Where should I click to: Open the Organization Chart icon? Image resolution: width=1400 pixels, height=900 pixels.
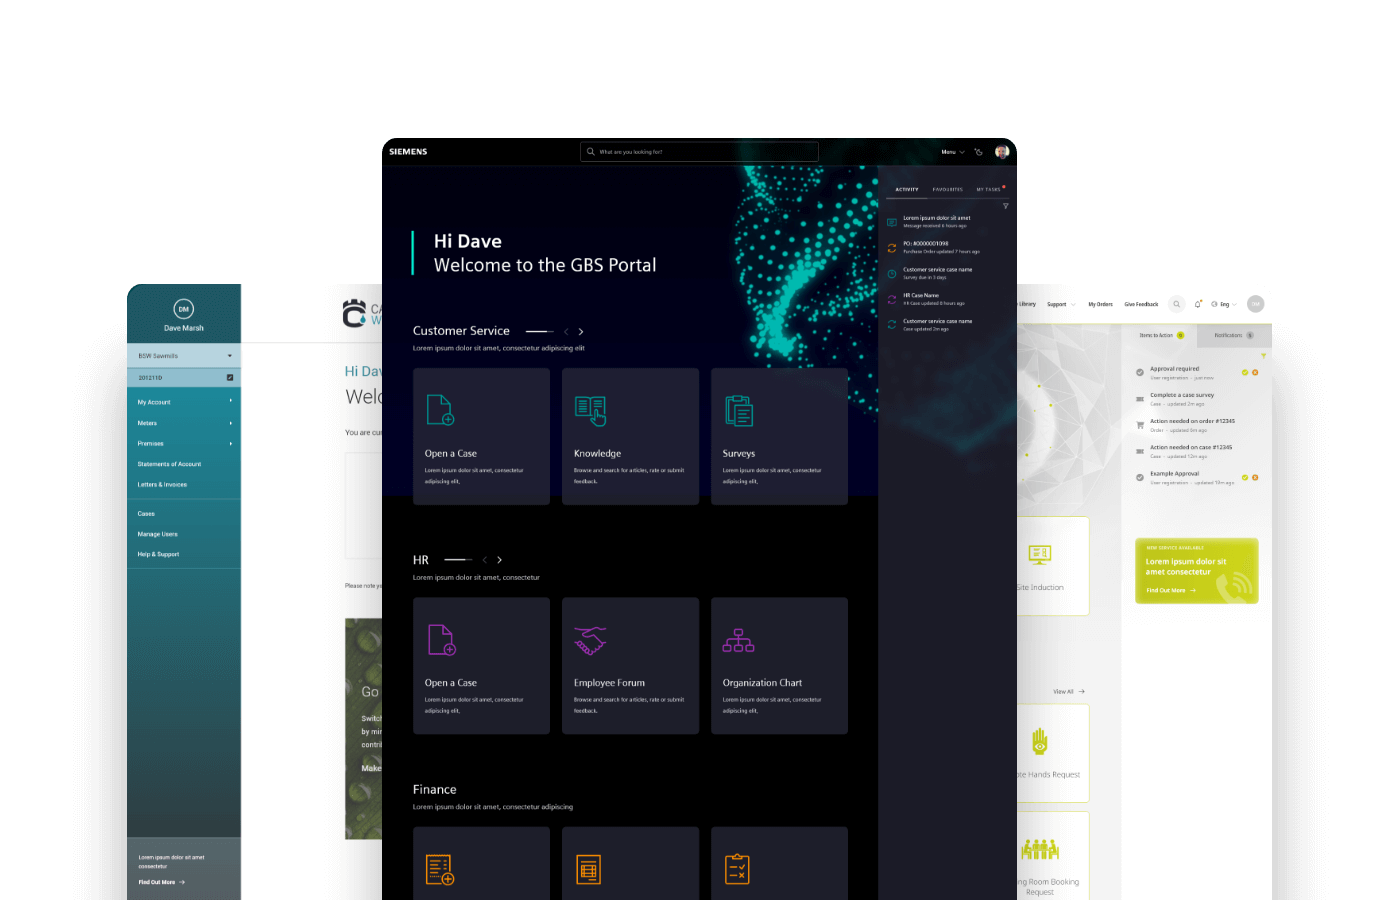click(x=739, y=640)
